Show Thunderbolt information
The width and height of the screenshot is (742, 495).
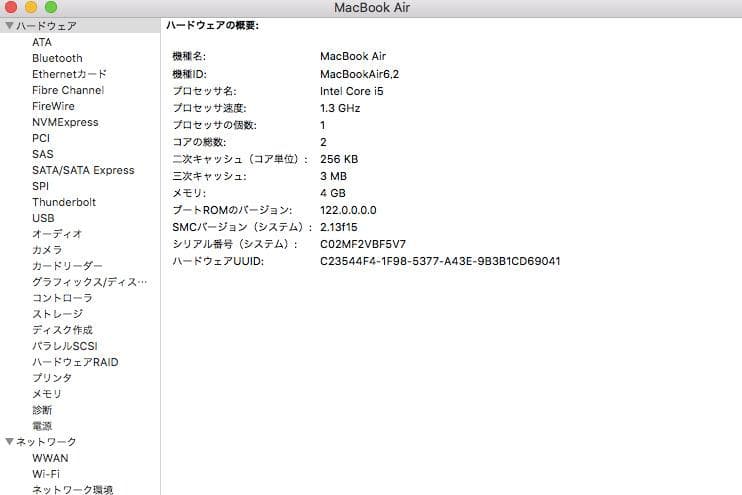(64, 202)
